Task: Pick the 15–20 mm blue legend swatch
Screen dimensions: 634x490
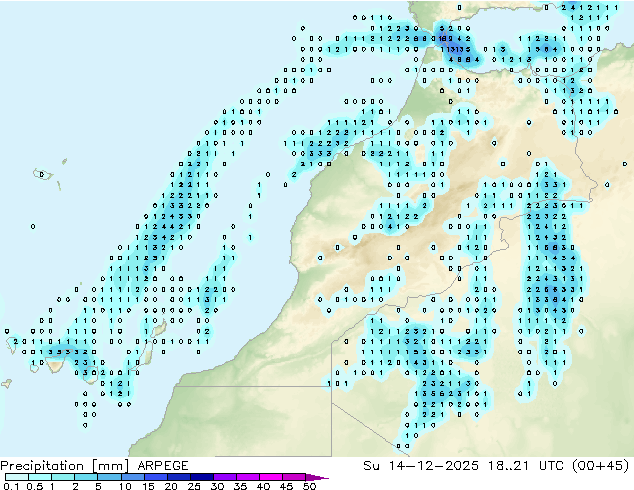Action: pos(155,477)
